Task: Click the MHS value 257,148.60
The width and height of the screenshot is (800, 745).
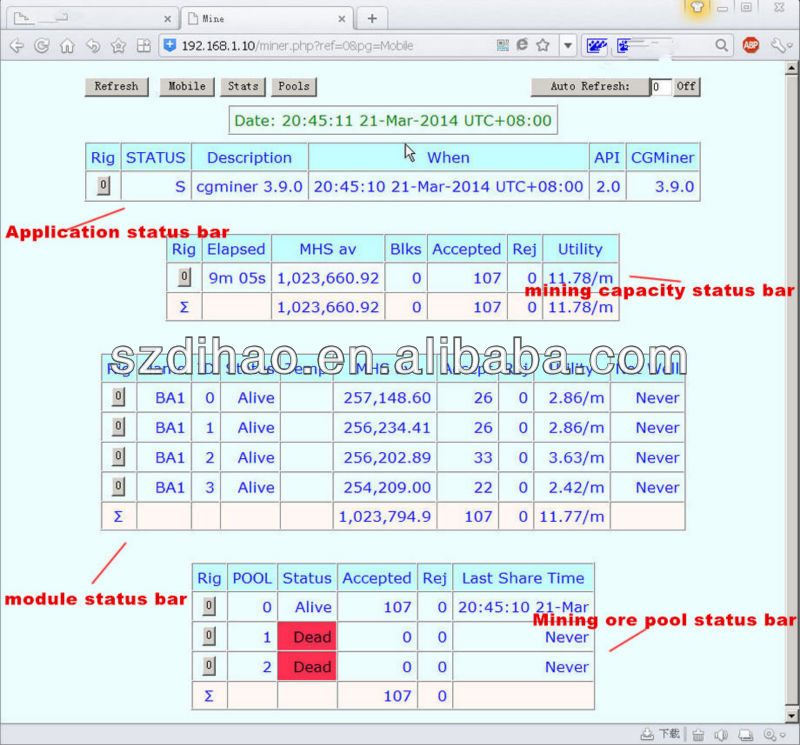Action: 387,398
